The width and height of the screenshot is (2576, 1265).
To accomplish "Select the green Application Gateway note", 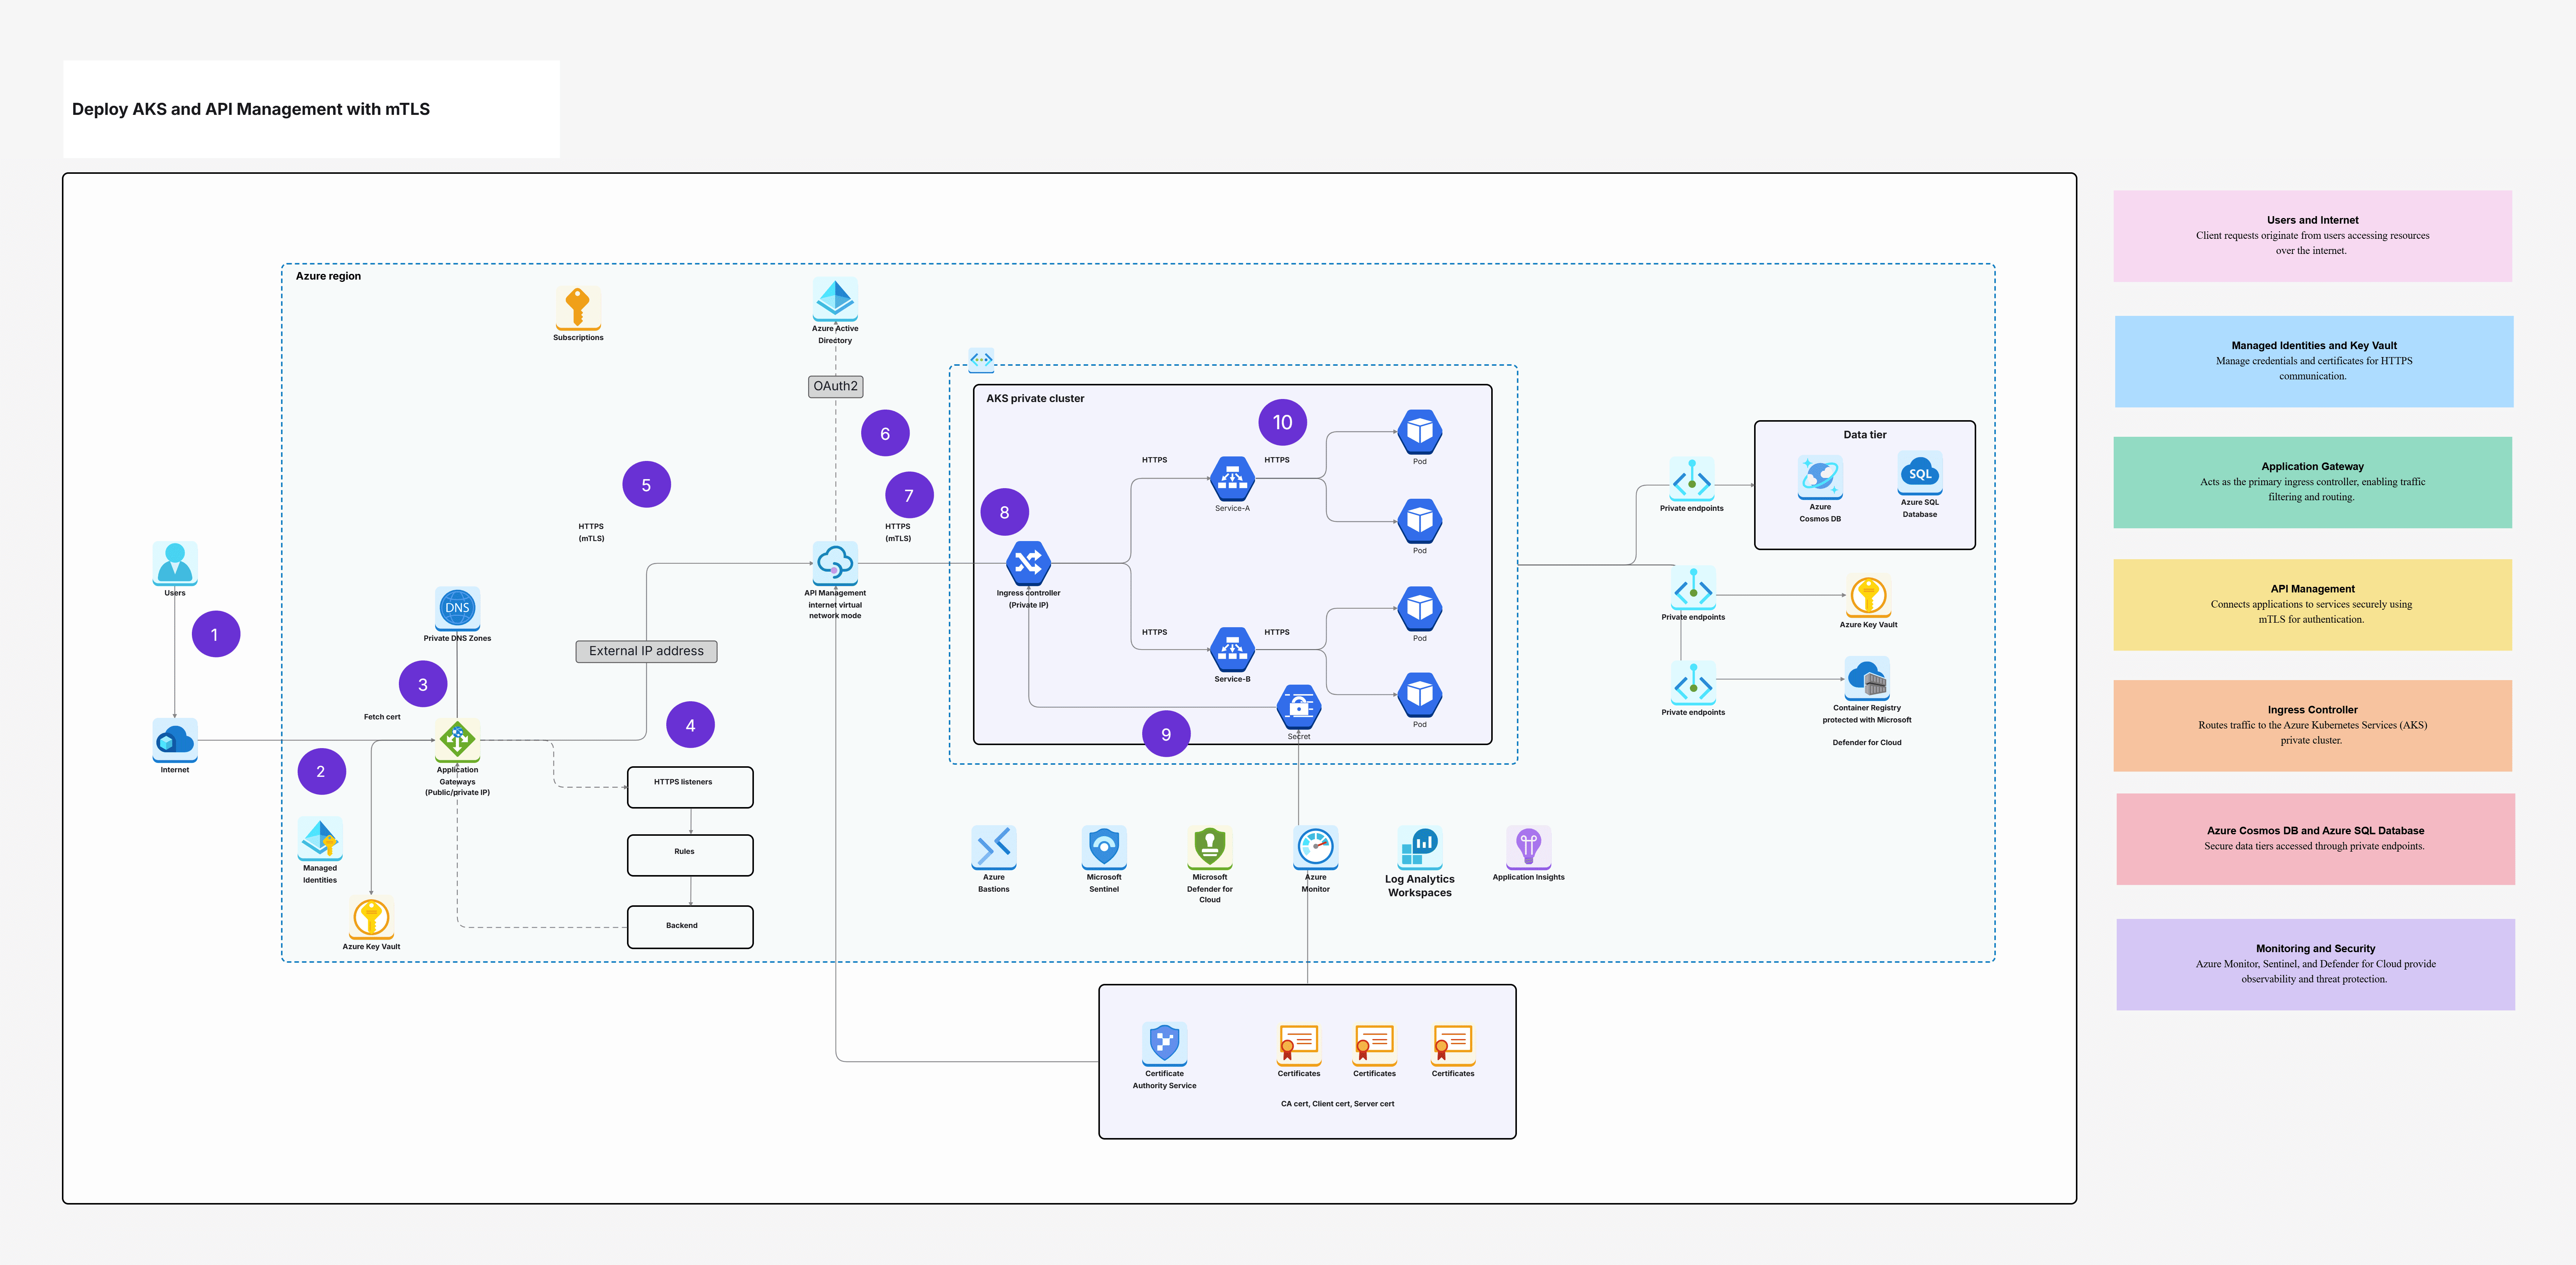I will tap(2312, 482).
